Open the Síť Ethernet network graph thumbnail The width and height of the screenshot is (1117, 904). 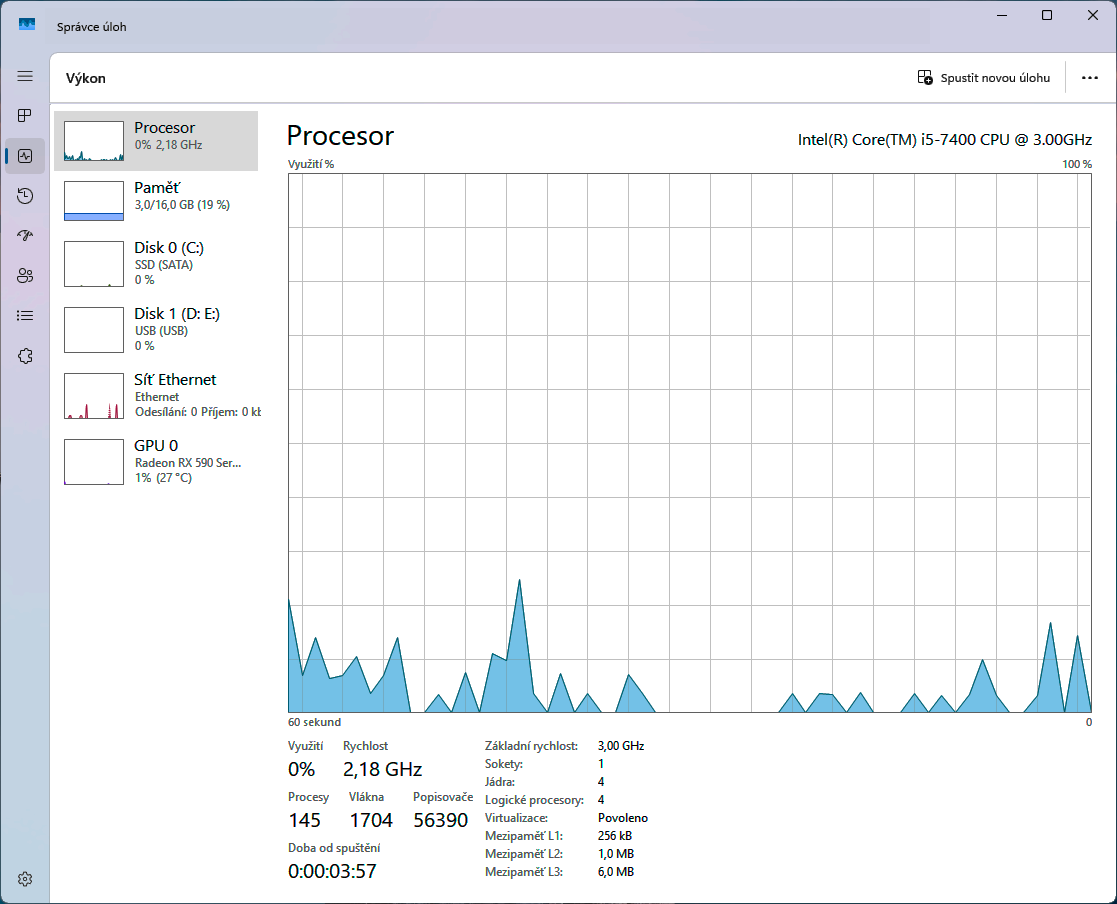(94, 396)
